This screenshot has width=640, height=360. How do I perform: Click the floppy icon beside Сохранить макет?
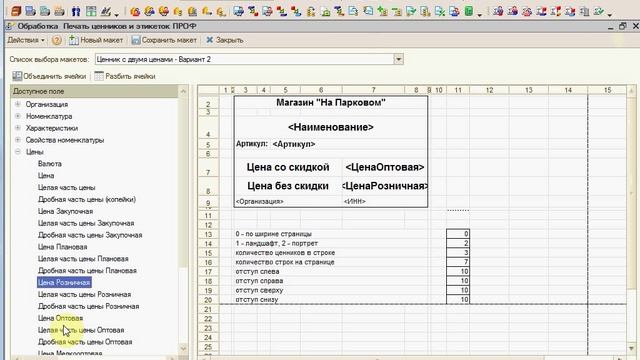(136, 40)
